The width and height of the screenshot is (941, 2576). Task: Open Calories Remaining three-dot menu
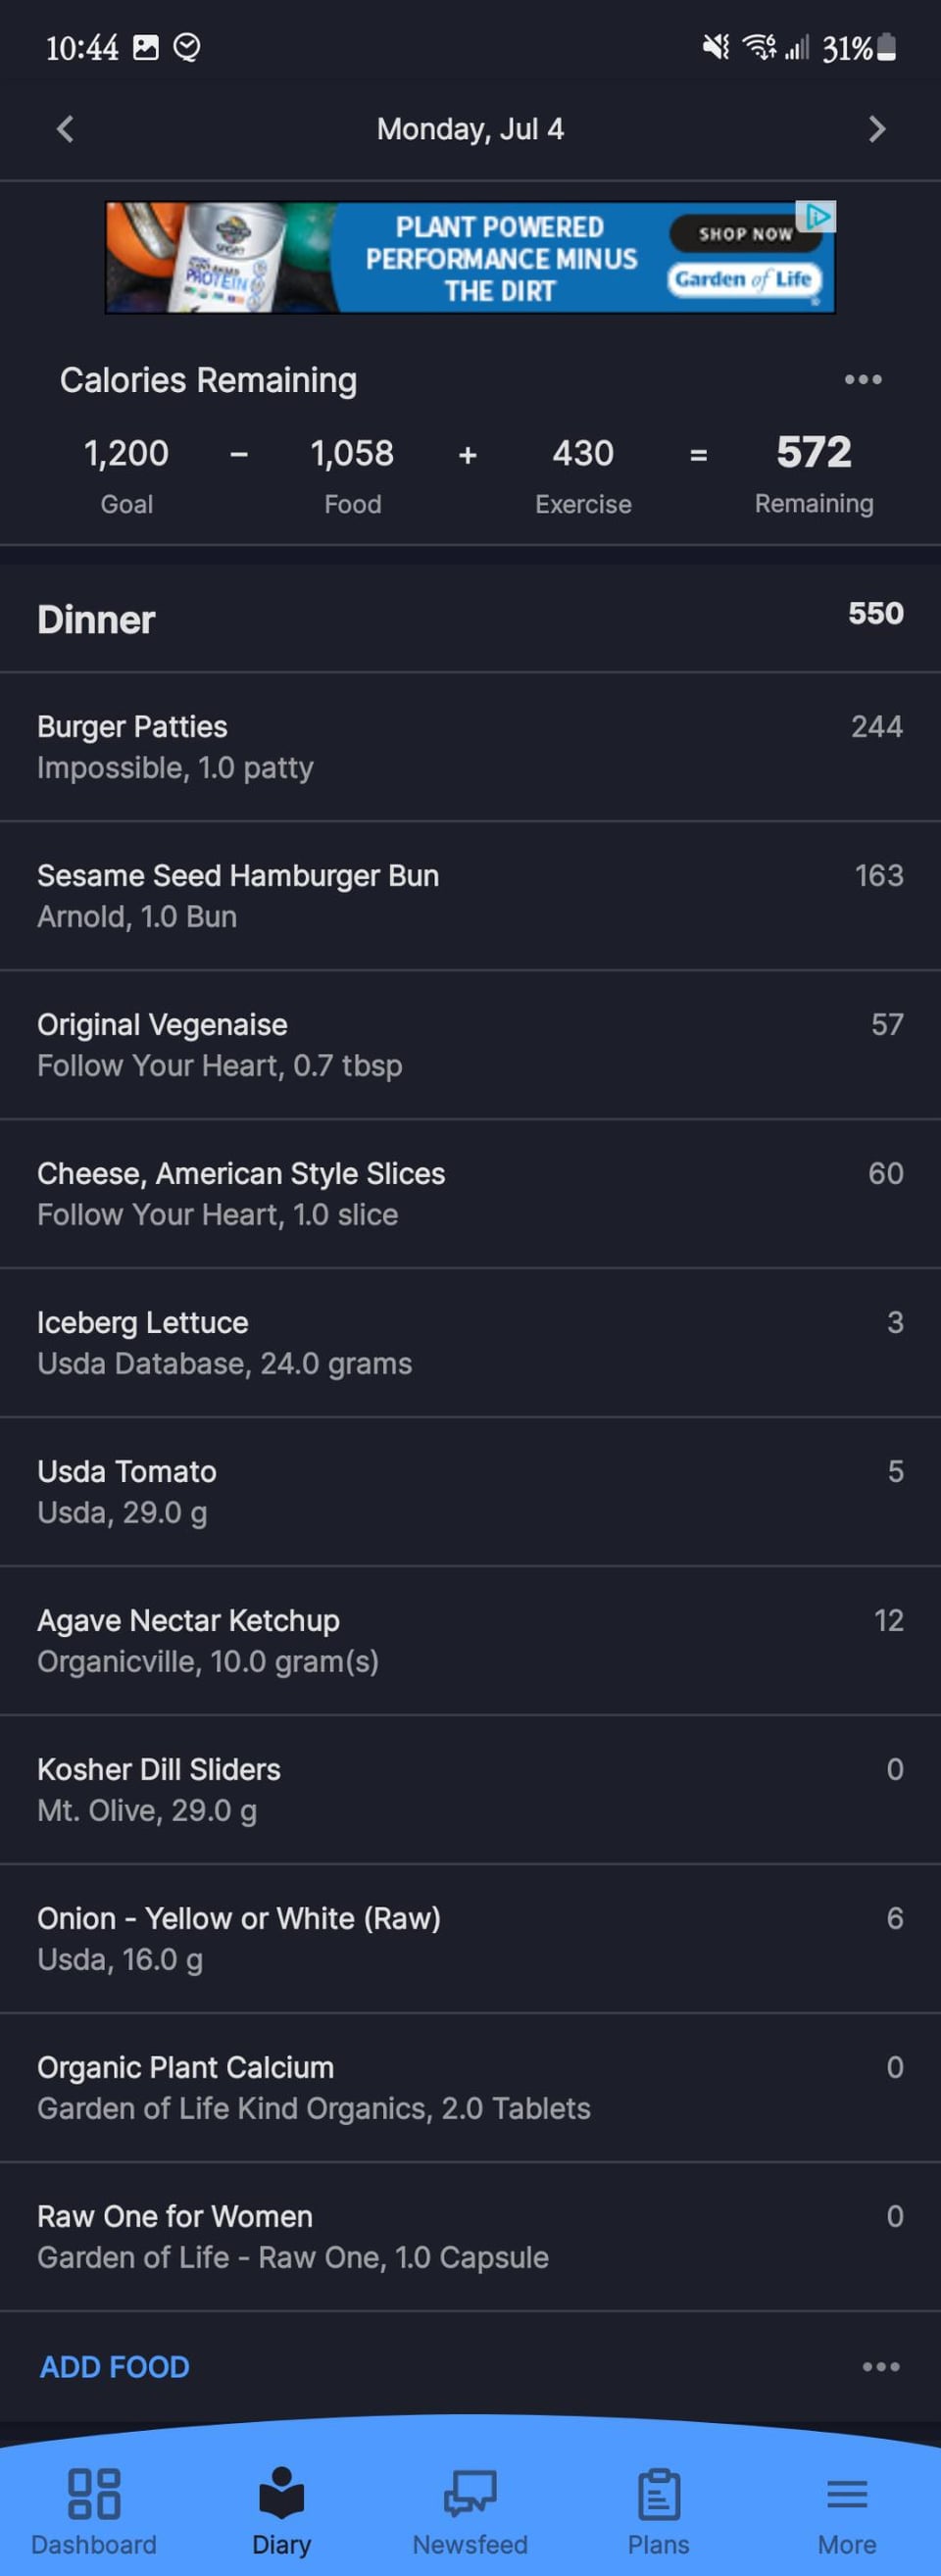pyautogui.click(x=863, y=380)
